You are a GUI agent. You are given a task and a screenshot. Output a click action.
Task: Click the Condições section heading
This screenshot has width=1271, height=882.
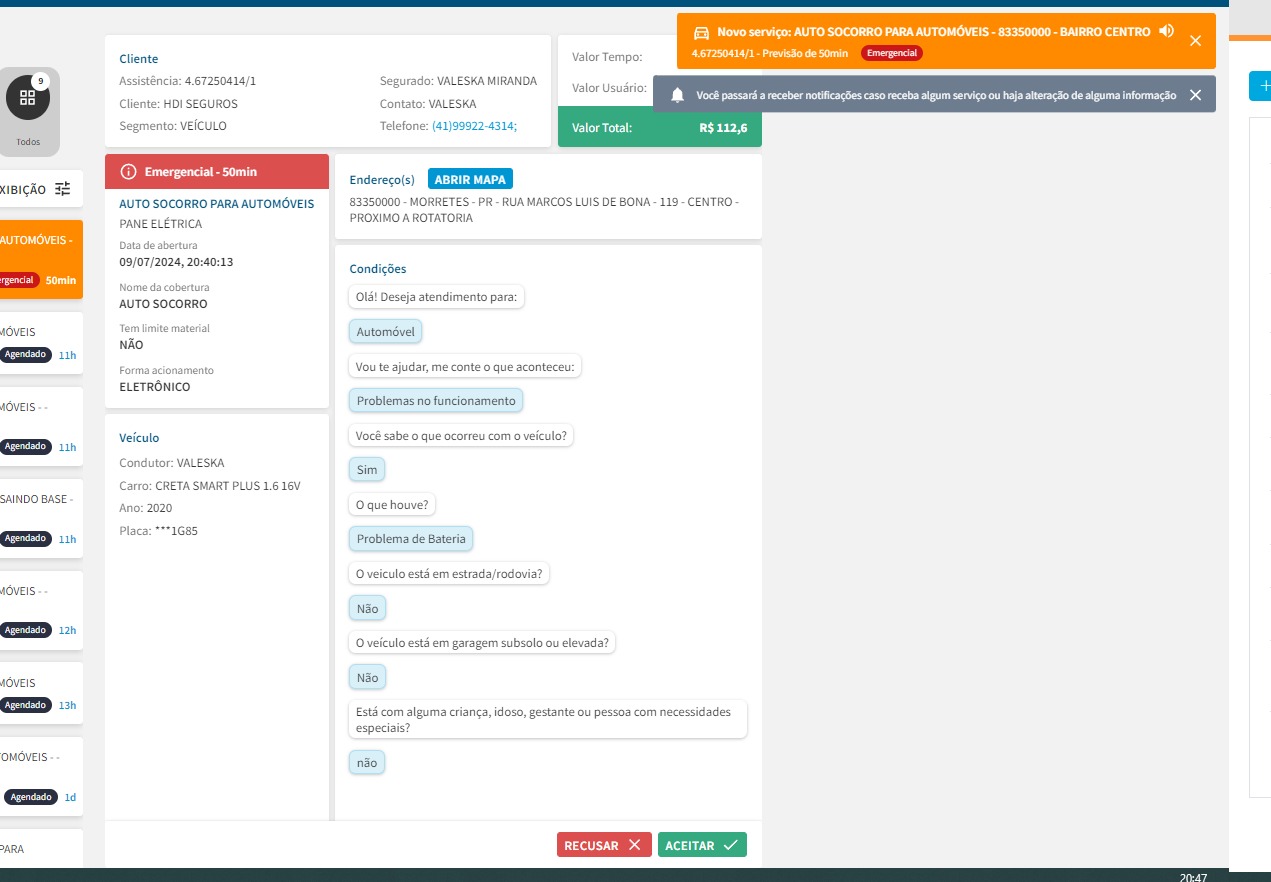coord(378,269)
